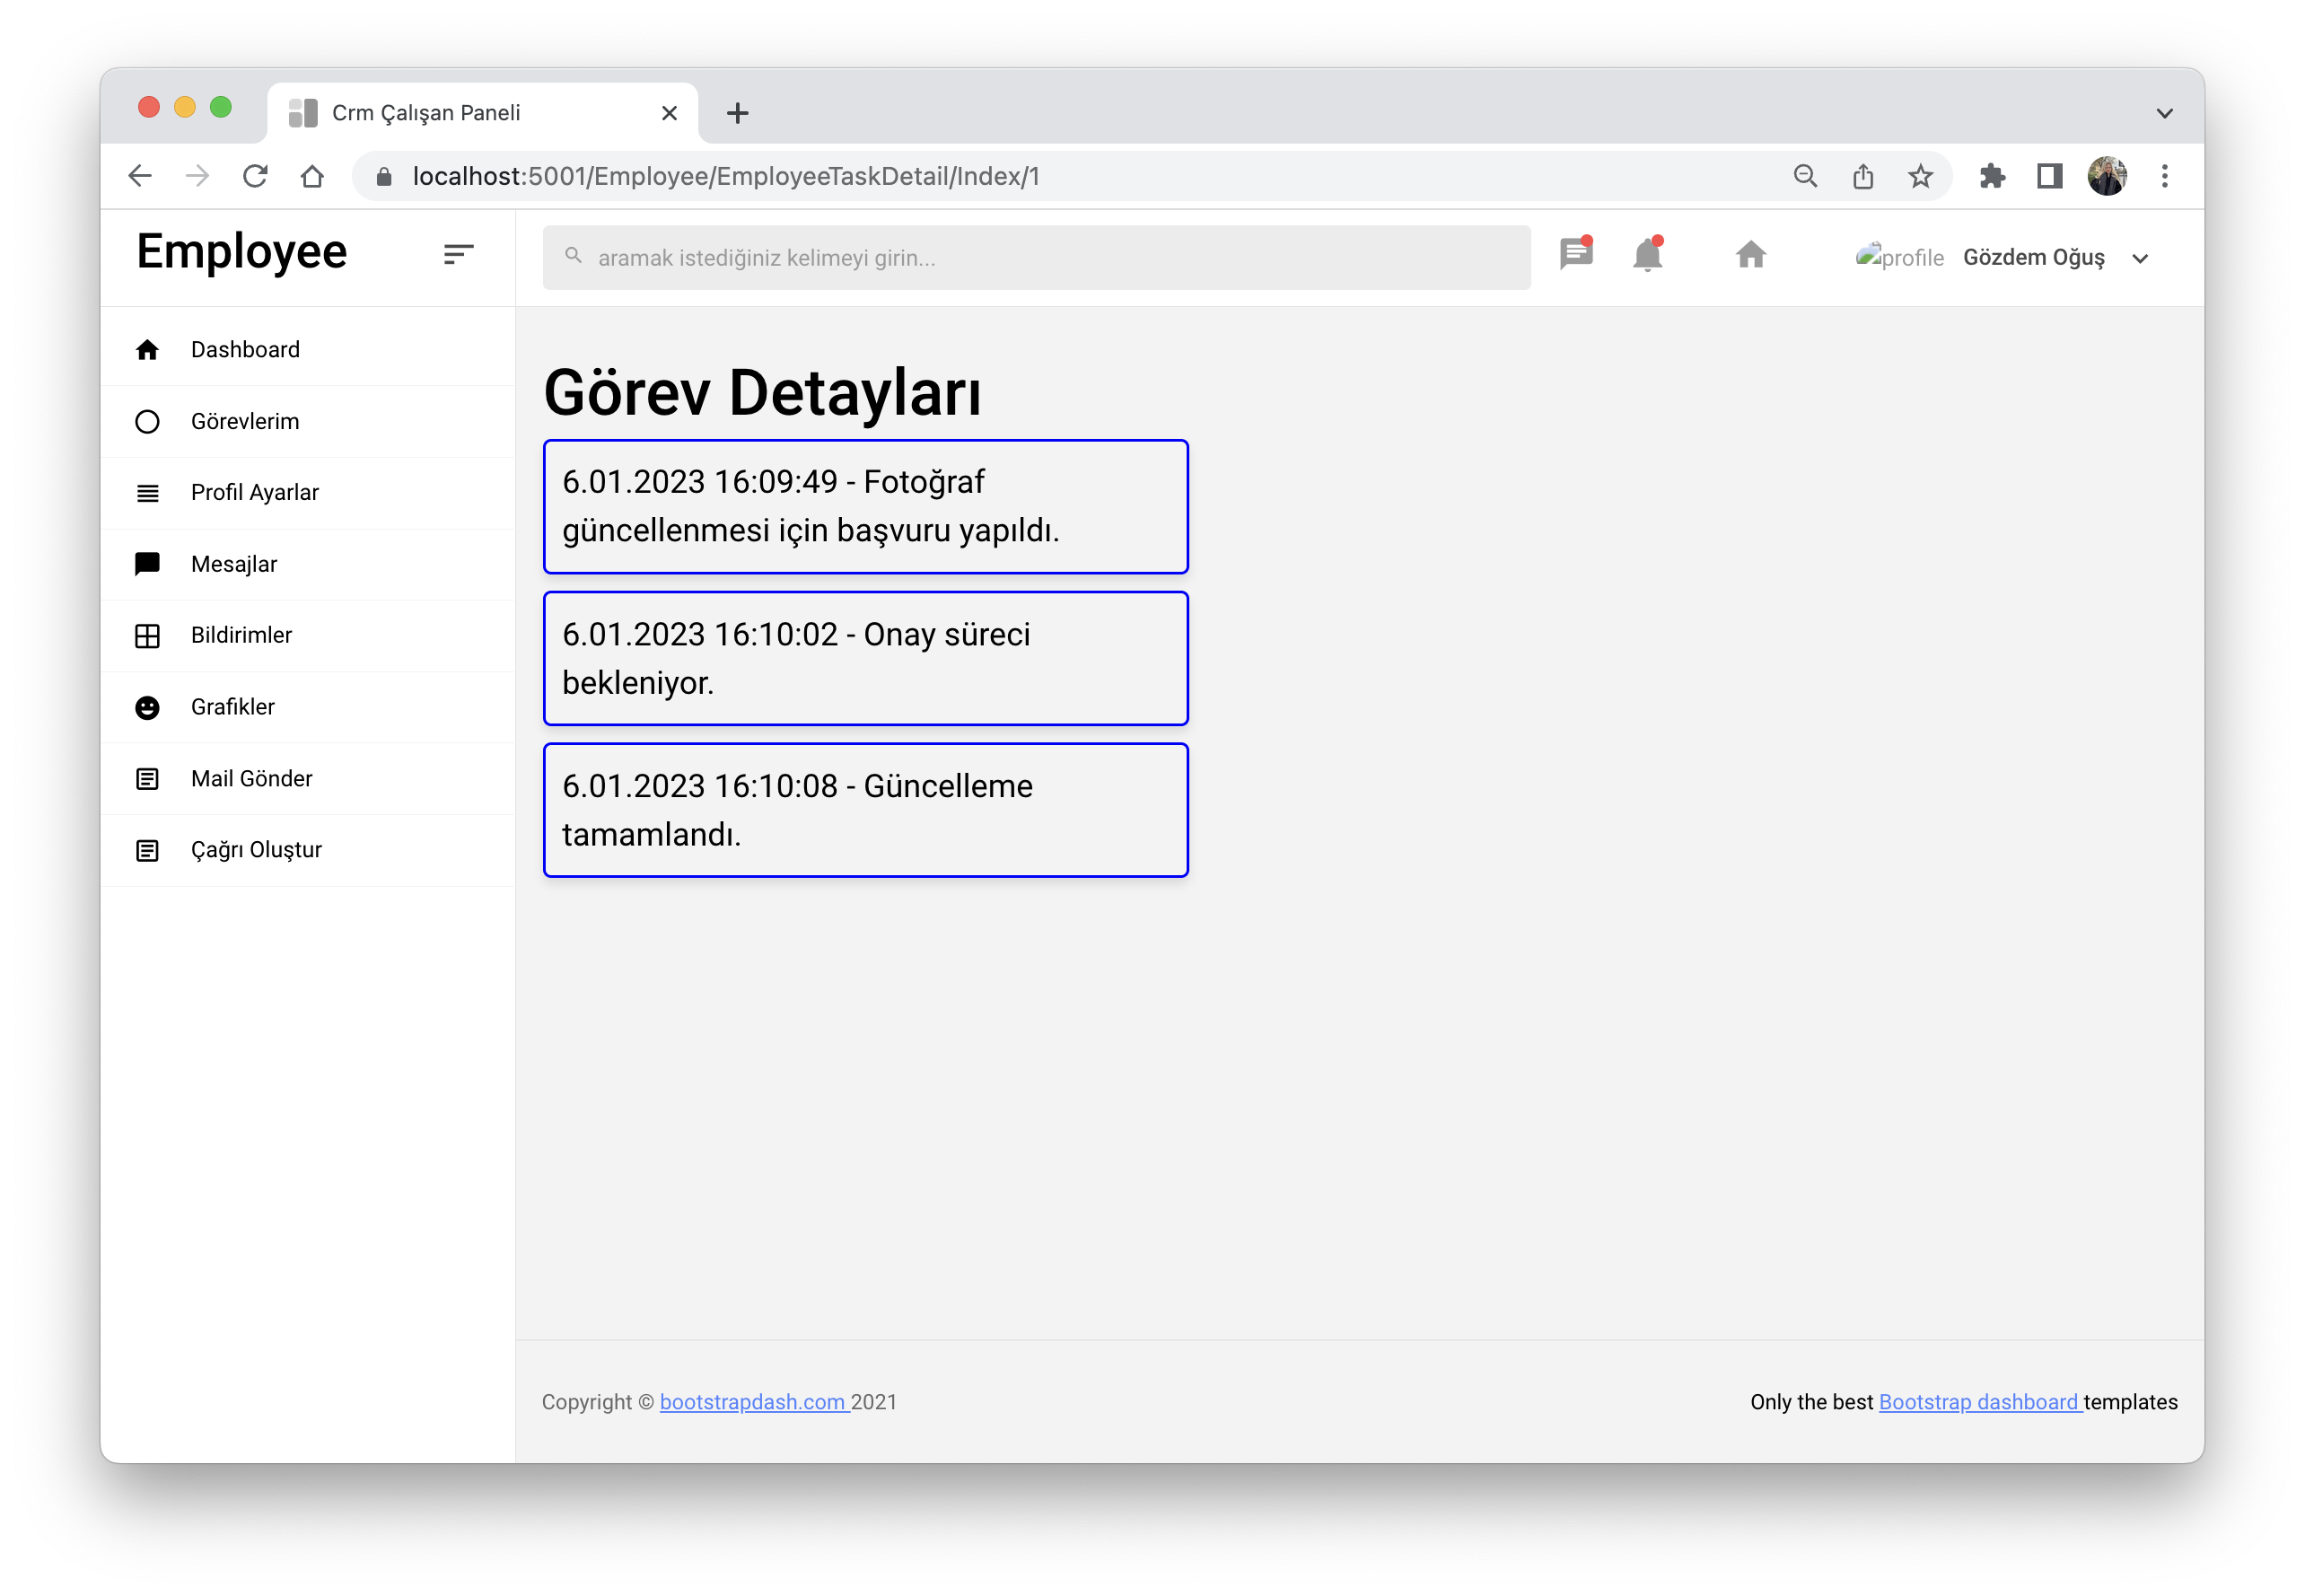Screen dimensions: 2305x1596
Task: Open notifications bell in navbar
Action: click(1647, 254)
